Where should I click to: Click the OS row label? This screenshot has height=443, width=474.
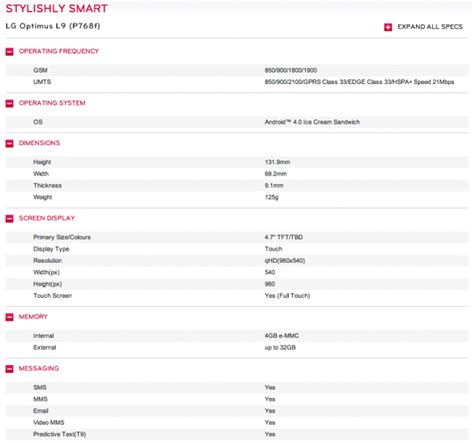pyautogui.click(x=38, y=122)
